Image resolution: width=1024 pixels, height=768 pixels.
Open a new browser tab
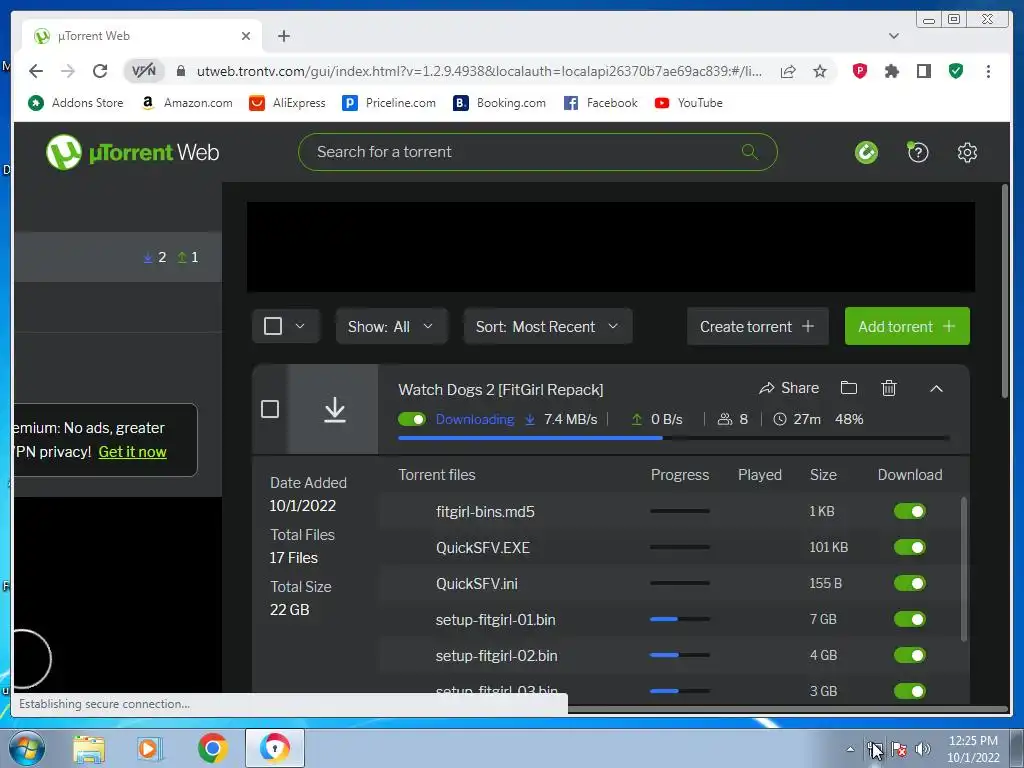tap(283, 36)
